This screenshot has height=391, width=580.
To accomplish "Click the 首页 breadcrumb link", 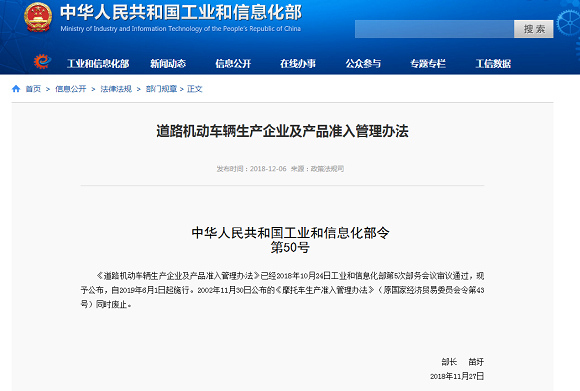I will point(33,89).
